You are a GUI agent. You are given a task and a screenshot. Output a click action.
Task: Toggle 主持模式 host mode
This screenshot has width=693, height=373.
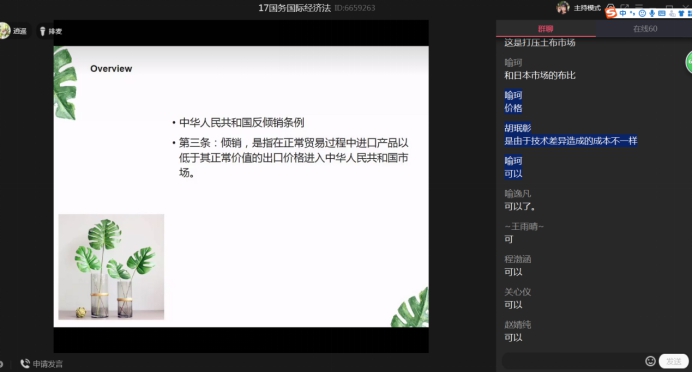(x=587, y=8)
